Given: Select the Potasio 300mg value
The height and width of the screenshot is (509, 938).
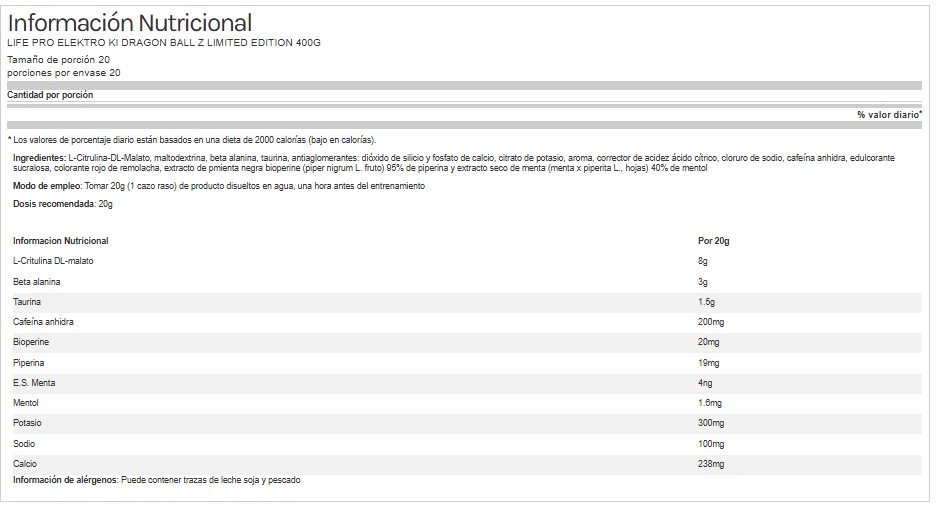Looking at the screenshot, I should 711,424.
